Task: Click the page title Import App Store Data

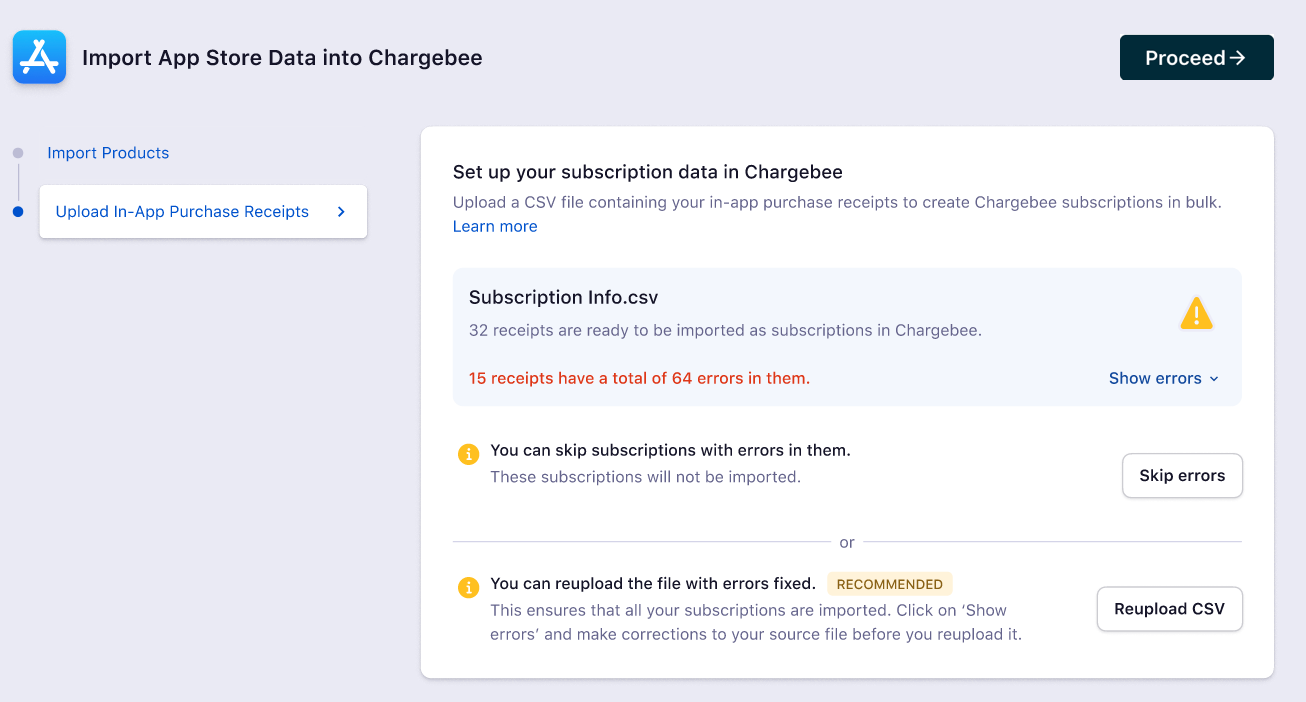Action: point(282,58)
